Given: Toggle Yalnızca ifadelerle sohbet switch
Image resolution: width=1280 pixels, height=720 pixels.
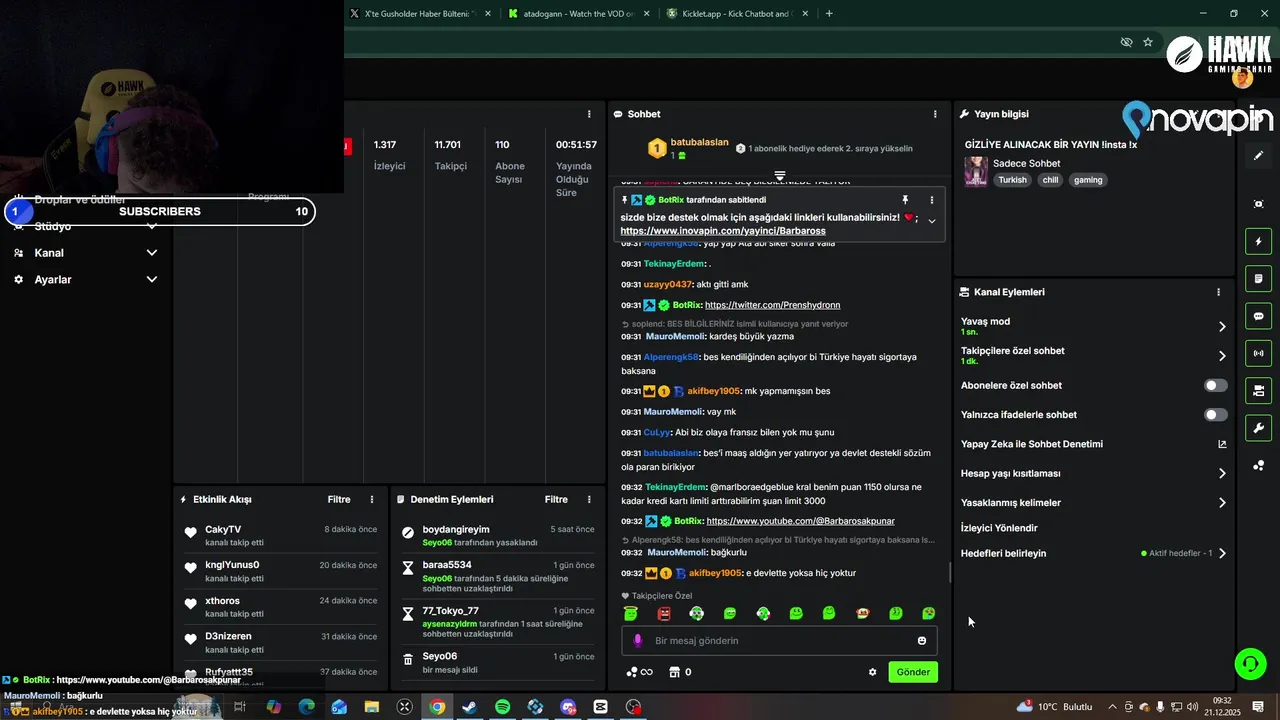Looking at the screenshot, I should coord(1215,414).
